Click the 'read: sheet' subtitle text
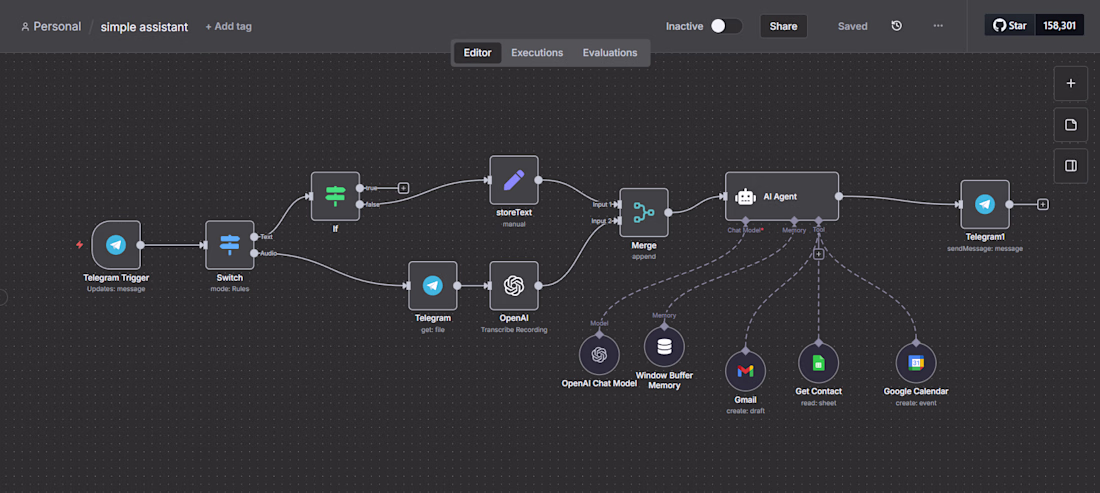Screen dimensions: 1100x493 click(818, 403)
